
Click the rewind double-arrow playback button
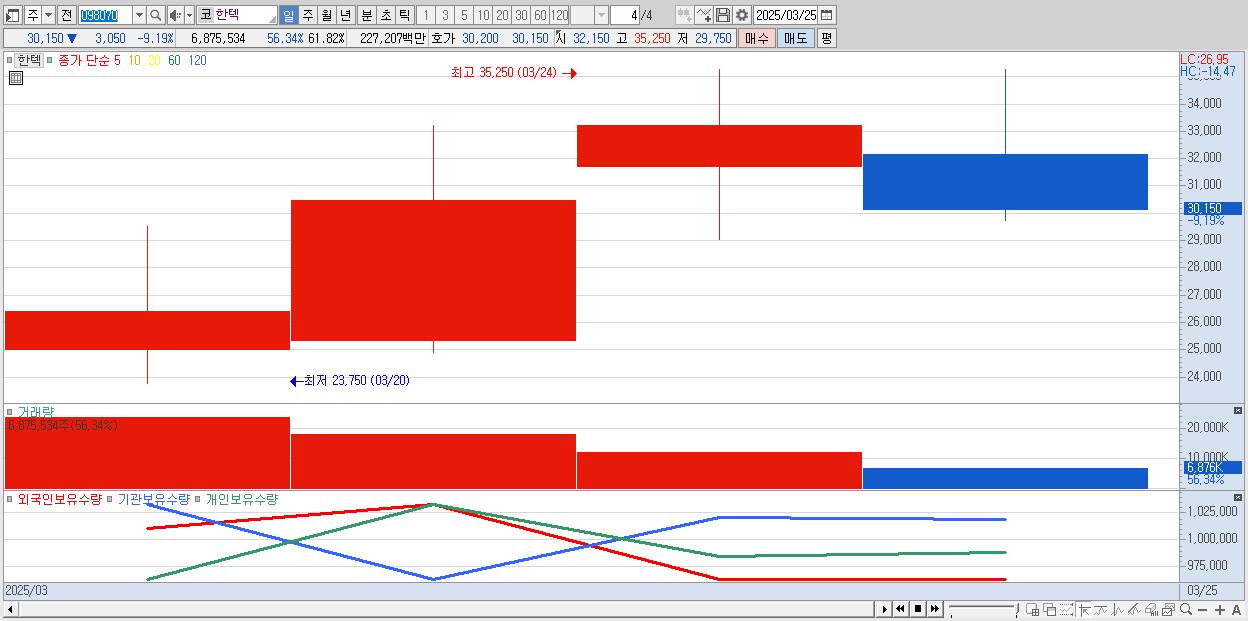click(901, 609)
